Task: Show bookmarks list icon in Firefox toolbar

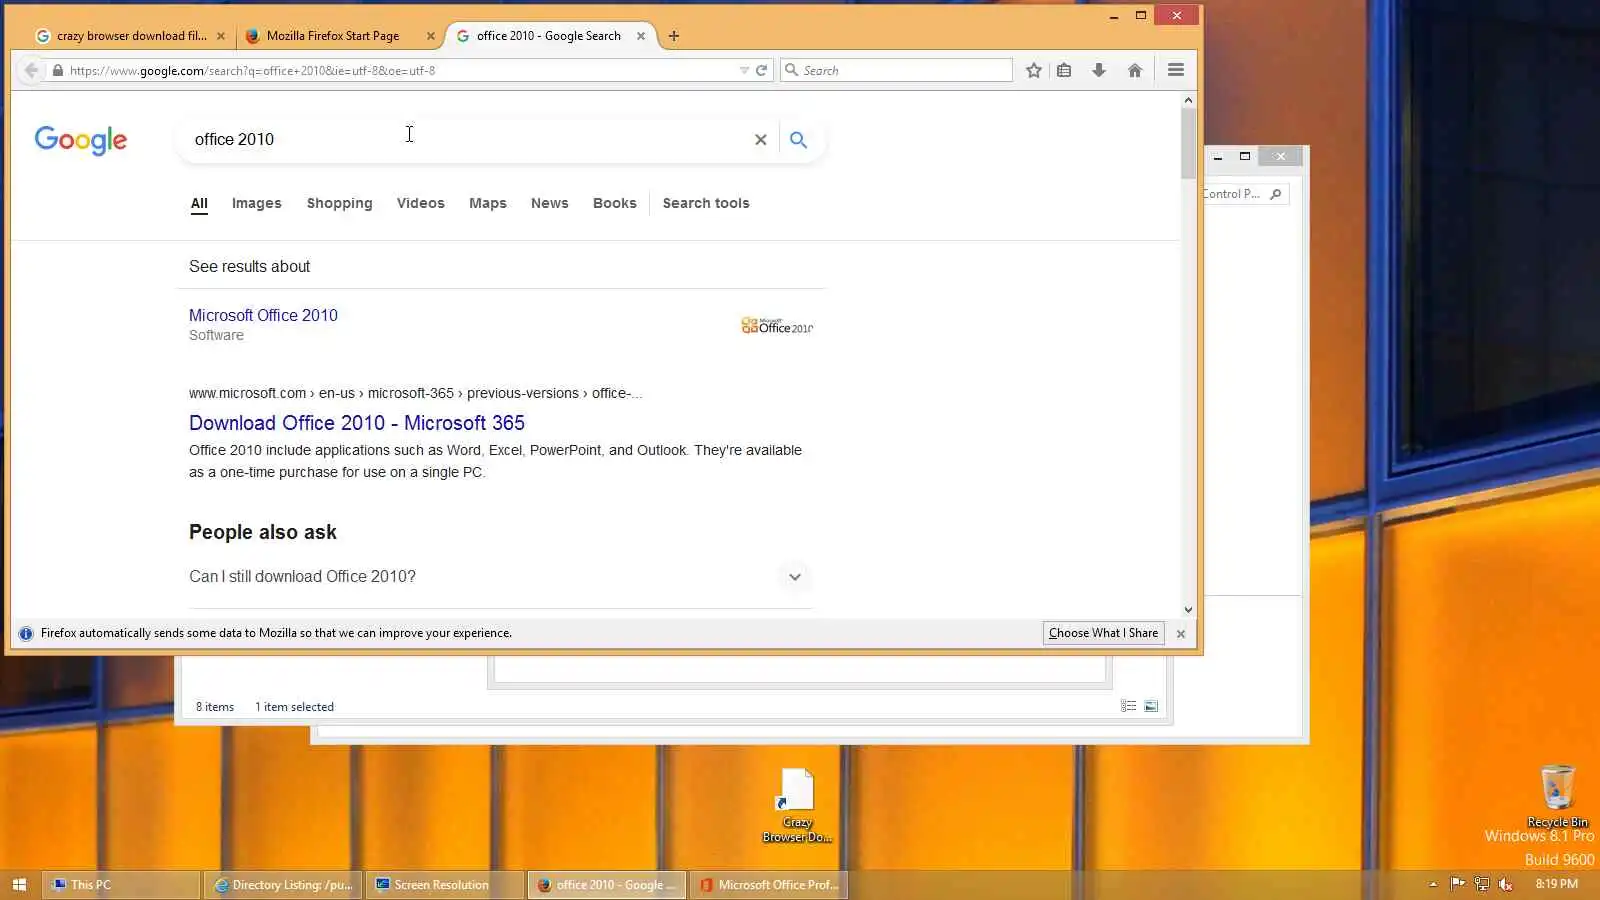Action: [1064, 70]
